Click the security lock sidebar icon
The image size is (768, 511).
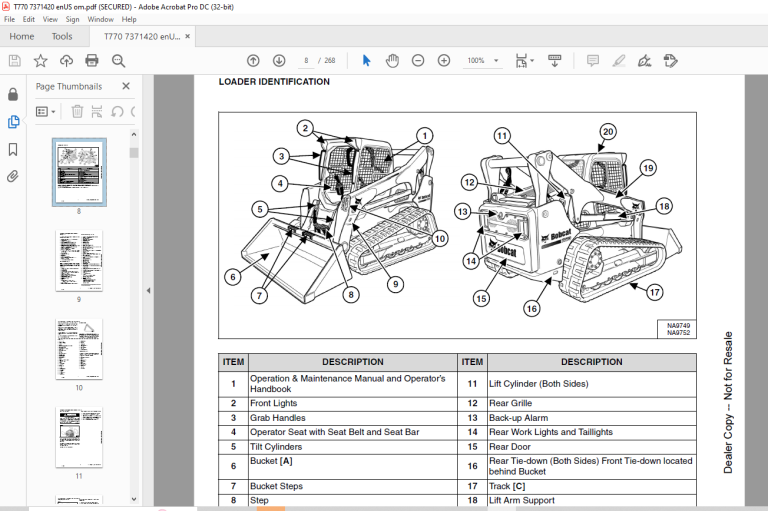click(13, 94)
